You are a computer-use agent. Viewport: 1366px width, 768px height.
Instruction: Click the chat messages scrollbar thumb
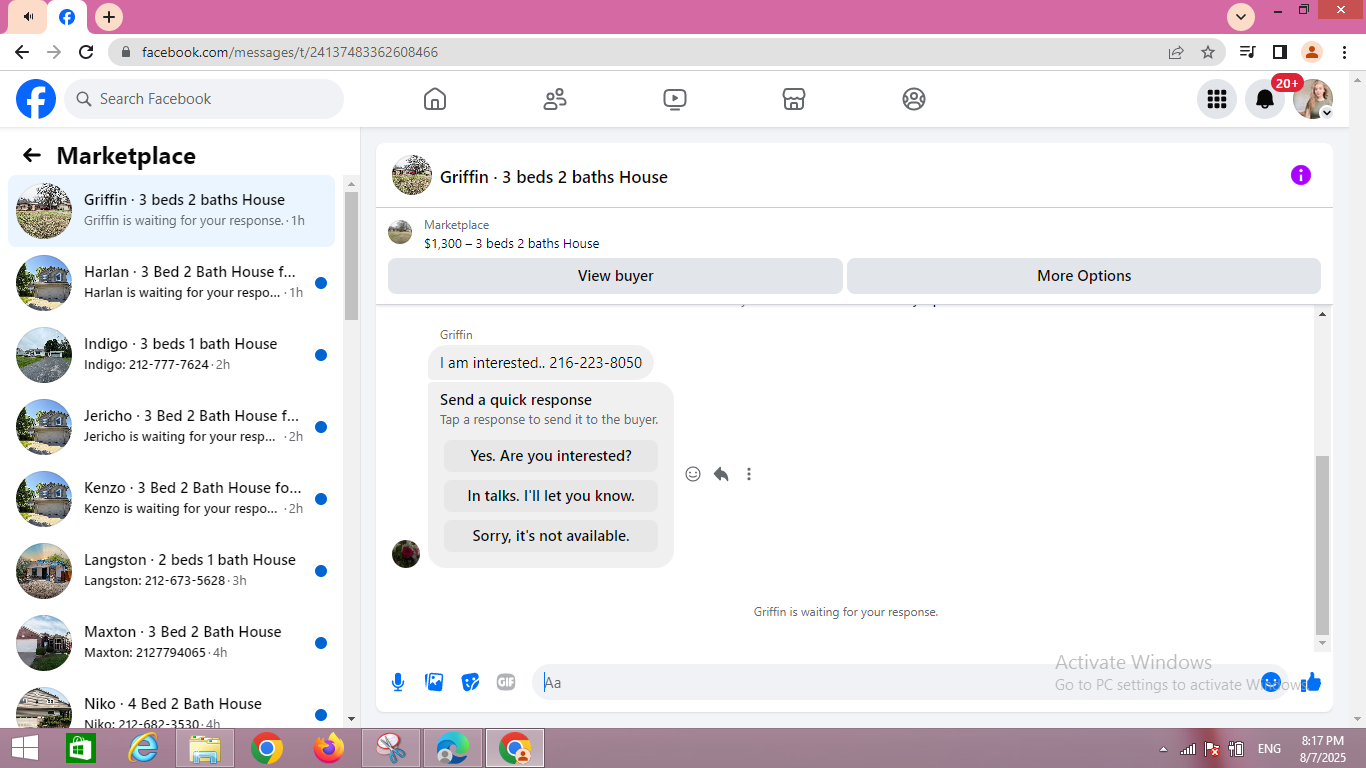click(1323, 545)
